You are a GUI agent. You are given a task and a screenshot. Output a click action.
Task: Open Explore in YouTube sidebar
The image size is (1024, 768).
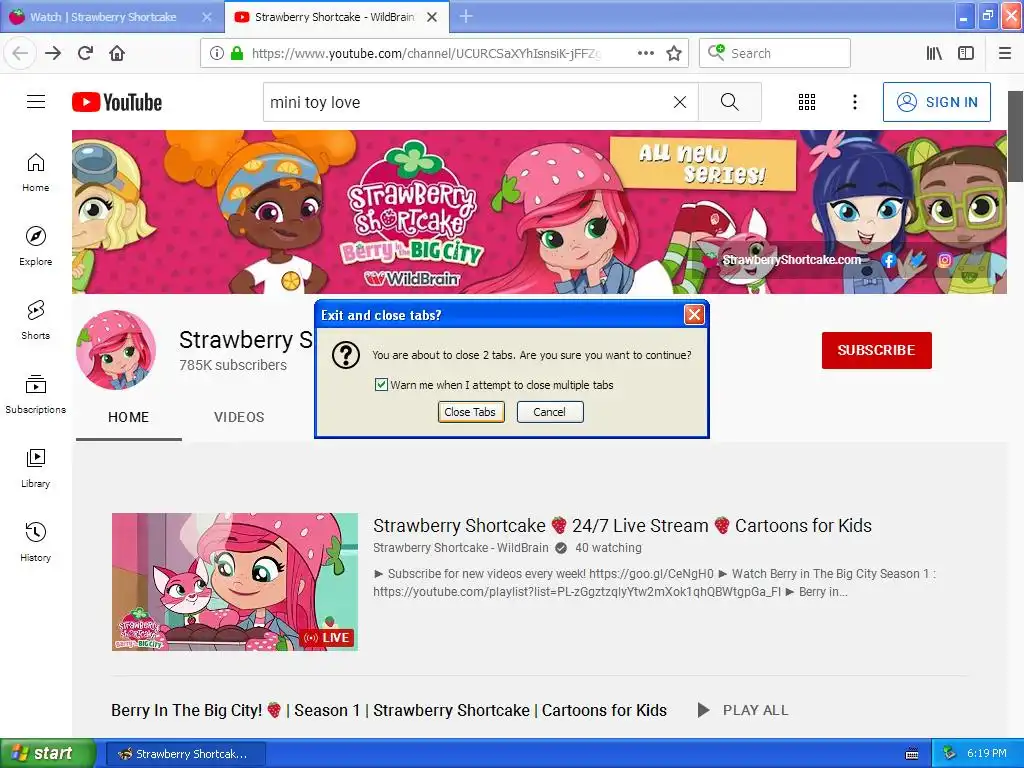[x=35, y=246]
